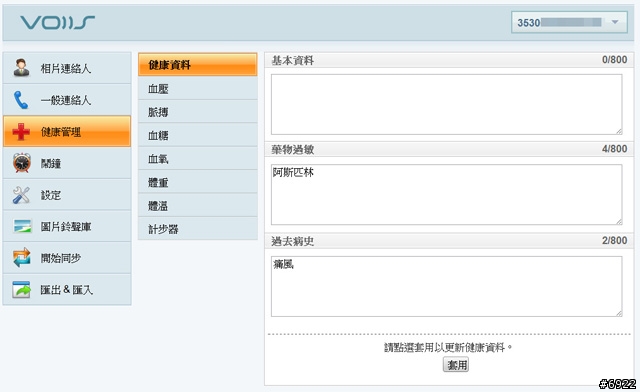Click inside the 藥物過敏 text area
This screenshot has height=392, width=640.
click(x=447, y=195)
